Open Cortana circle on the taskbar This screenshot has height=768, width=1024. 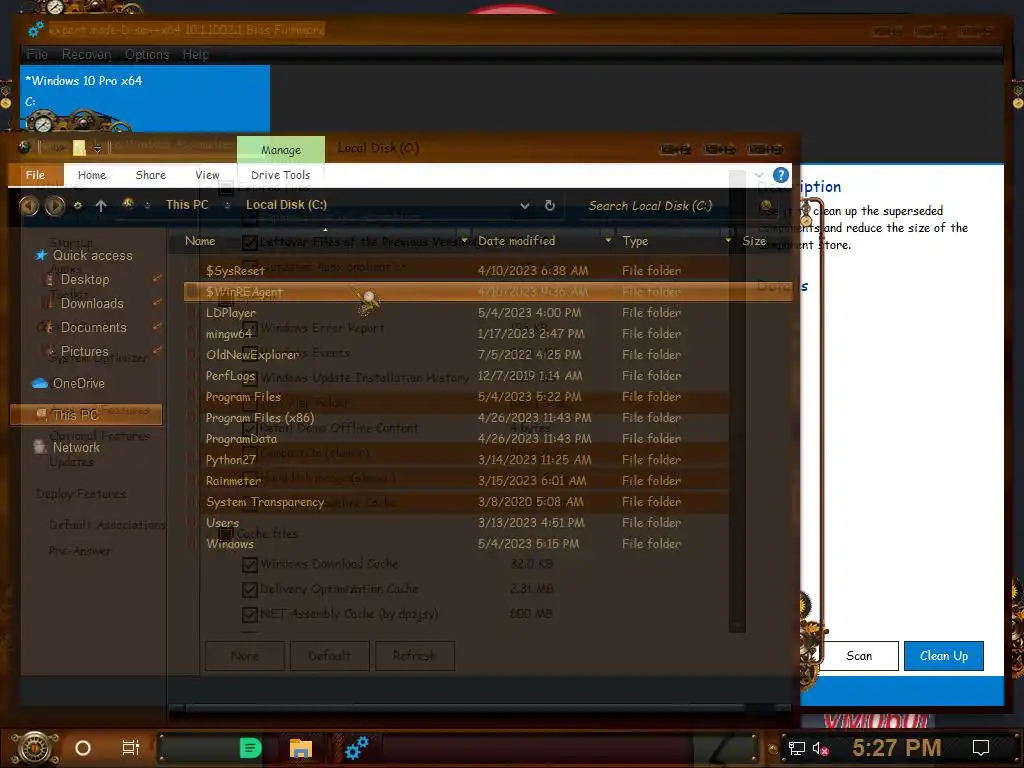pyautogui.click(x=83, y=748)
